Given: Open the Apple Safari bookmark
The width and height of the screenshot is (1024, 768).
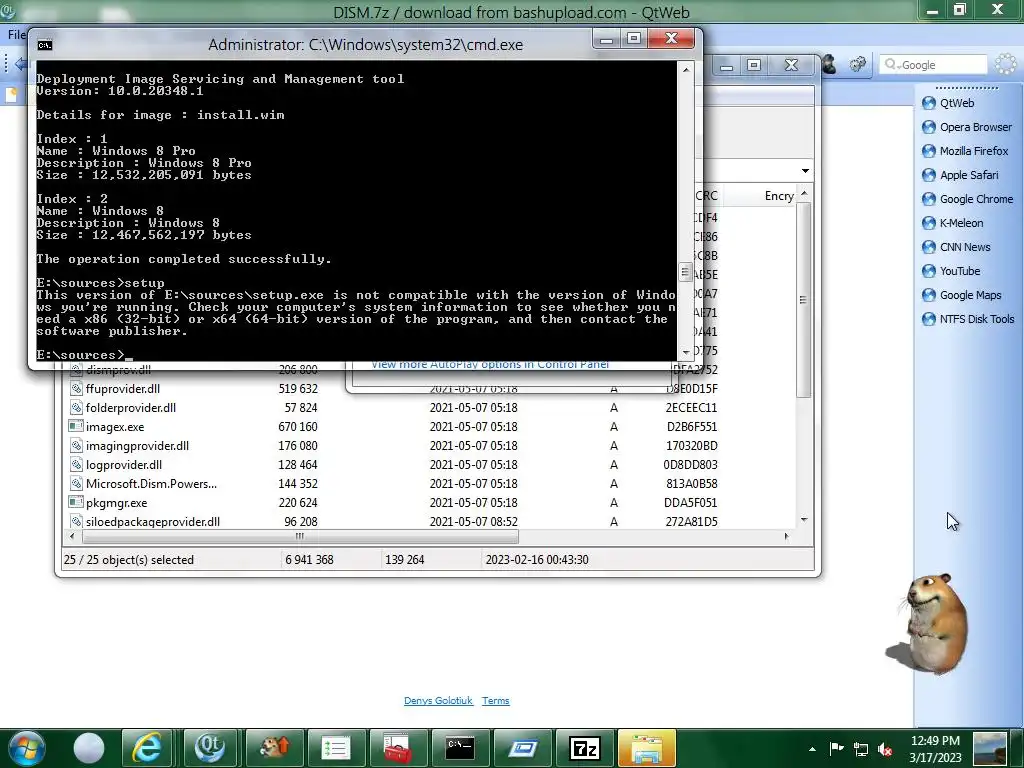Looking at the screenshot, I should coord(960,175).
